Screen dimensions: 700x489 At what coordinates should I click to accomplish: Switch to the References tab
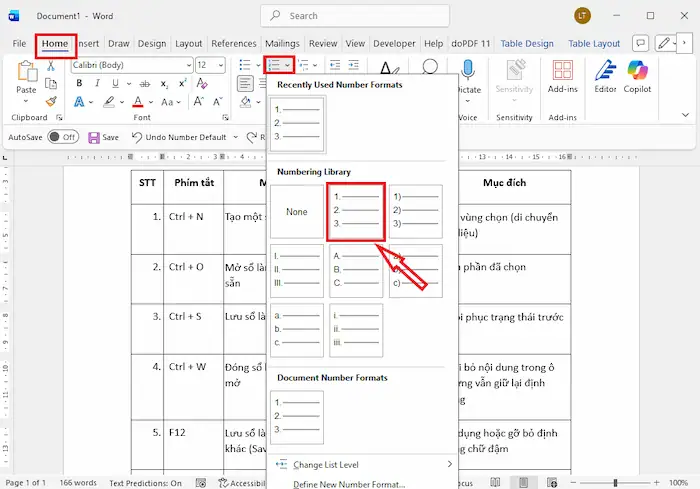234,44
